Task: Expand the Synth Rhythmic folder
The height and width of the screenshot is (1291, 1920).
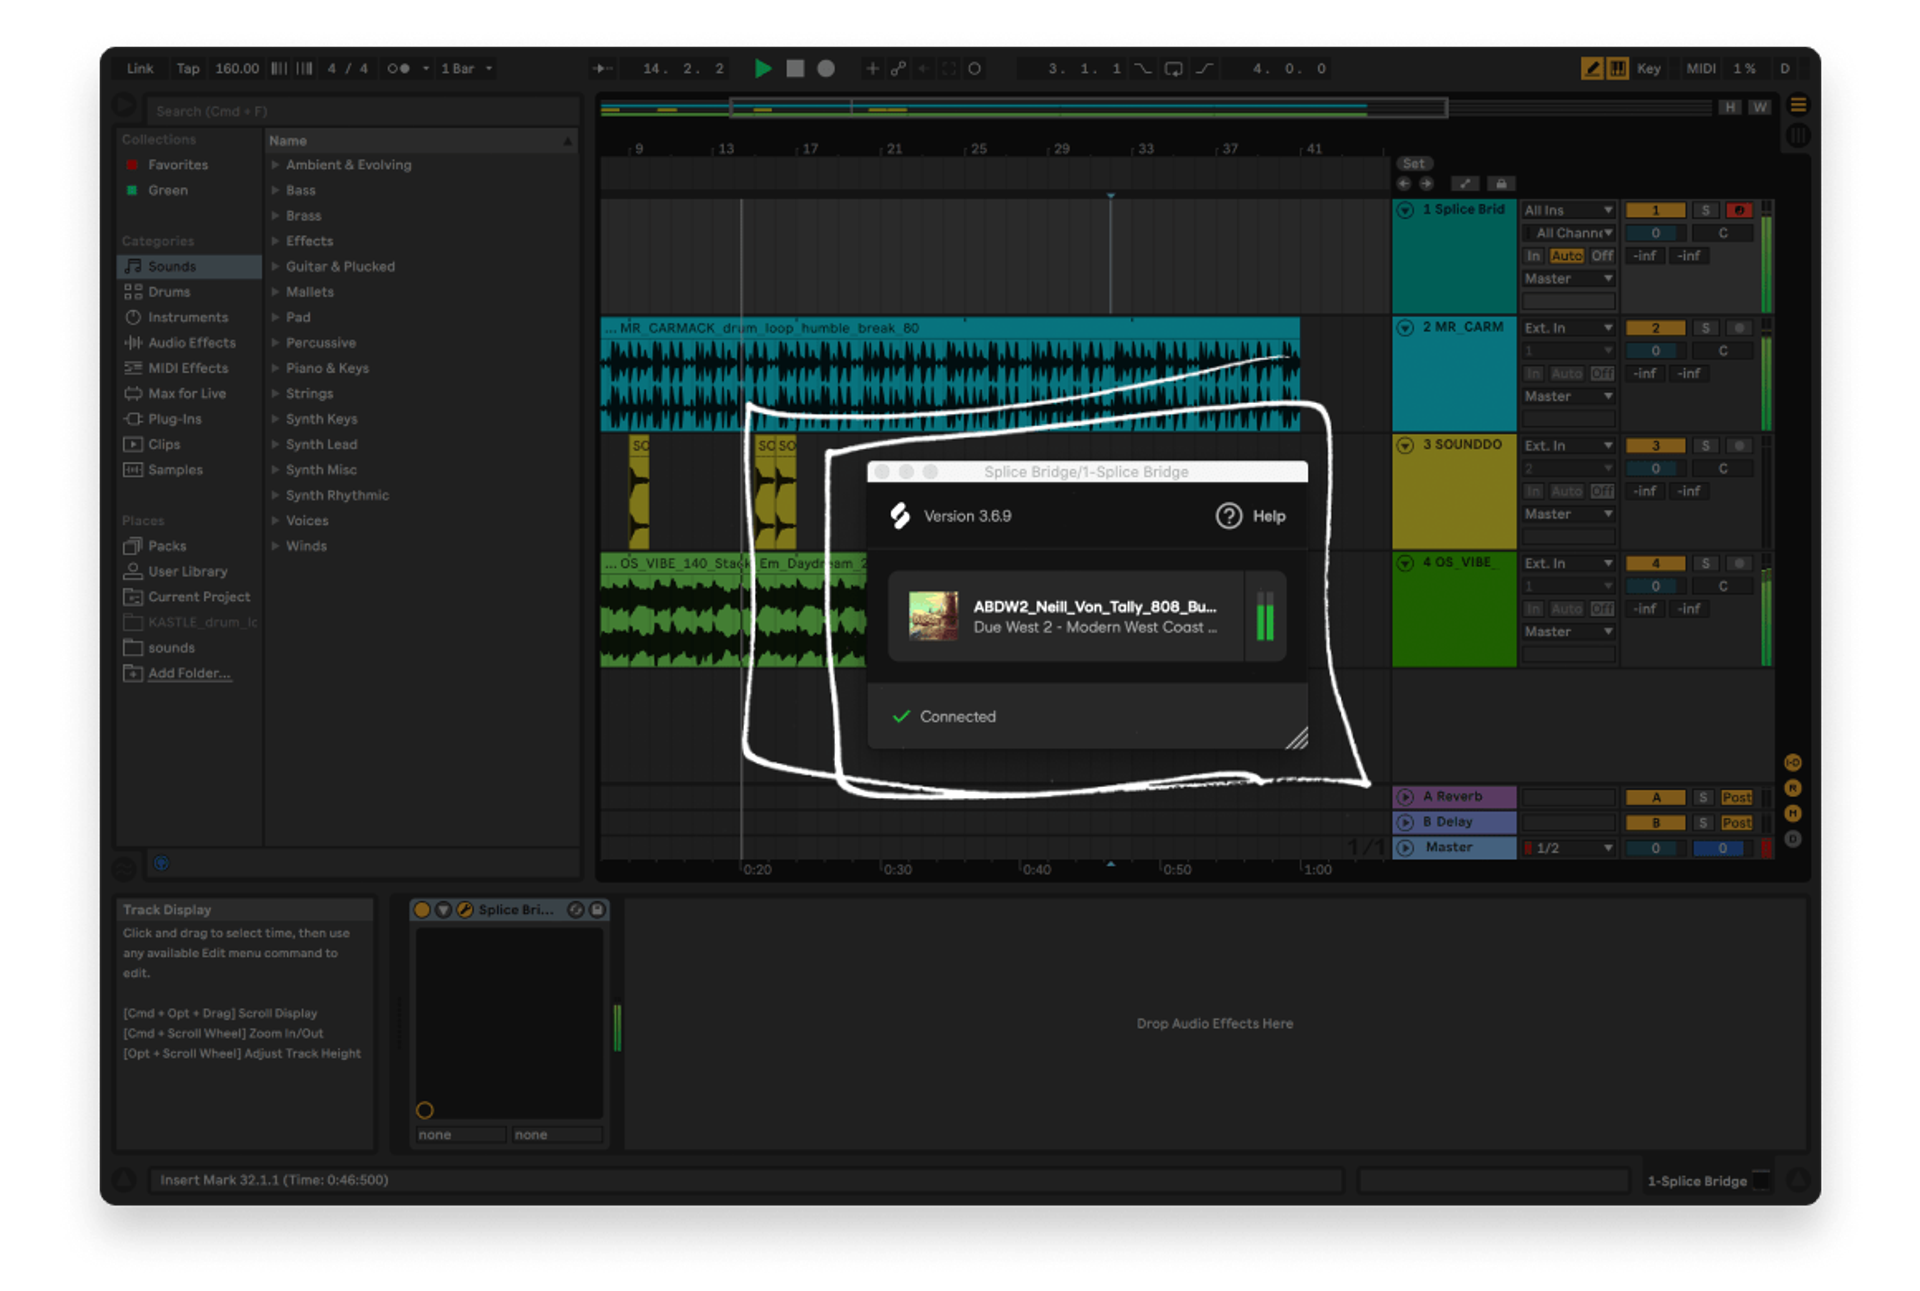Action: point(275,495)
